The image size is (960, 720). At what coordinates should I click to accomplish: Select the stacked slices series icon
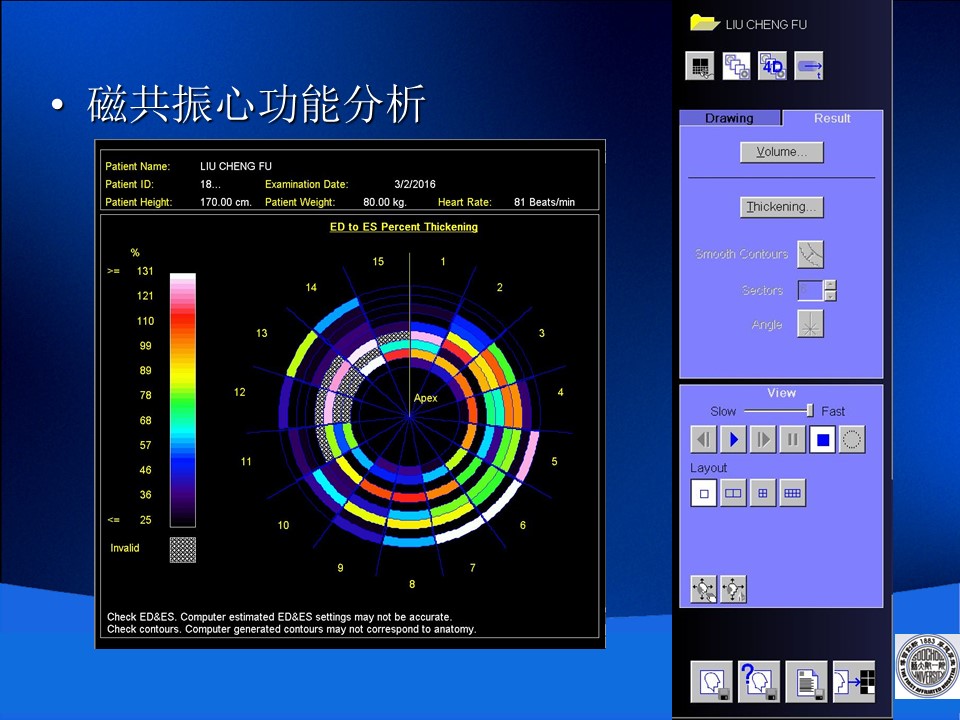[x=736, y=66]
